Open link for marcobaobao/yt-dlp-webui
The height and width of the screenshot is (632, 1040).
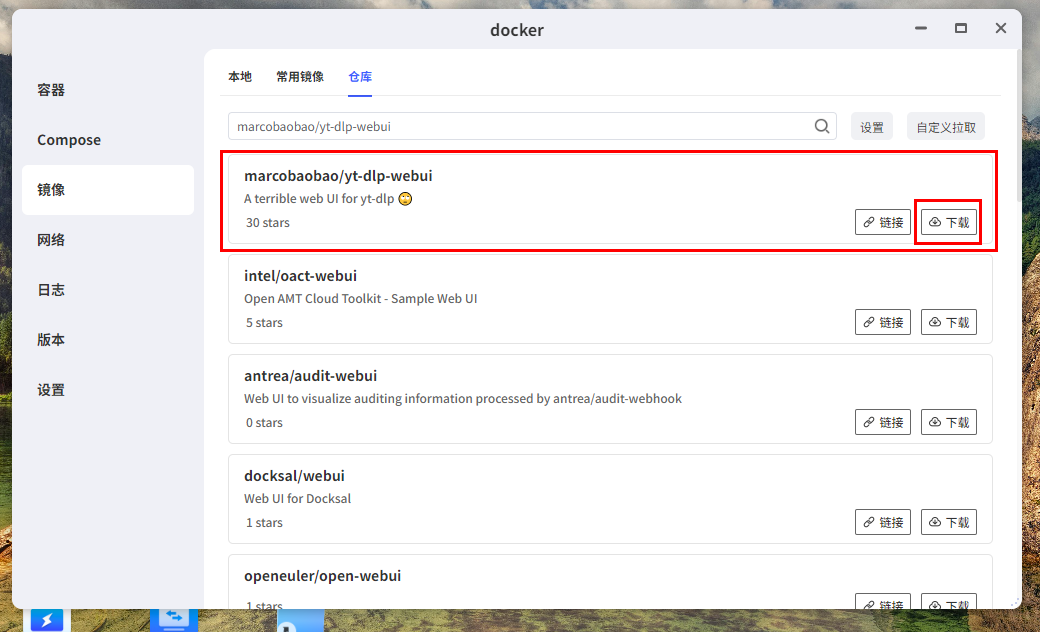[x=883, y=222]
